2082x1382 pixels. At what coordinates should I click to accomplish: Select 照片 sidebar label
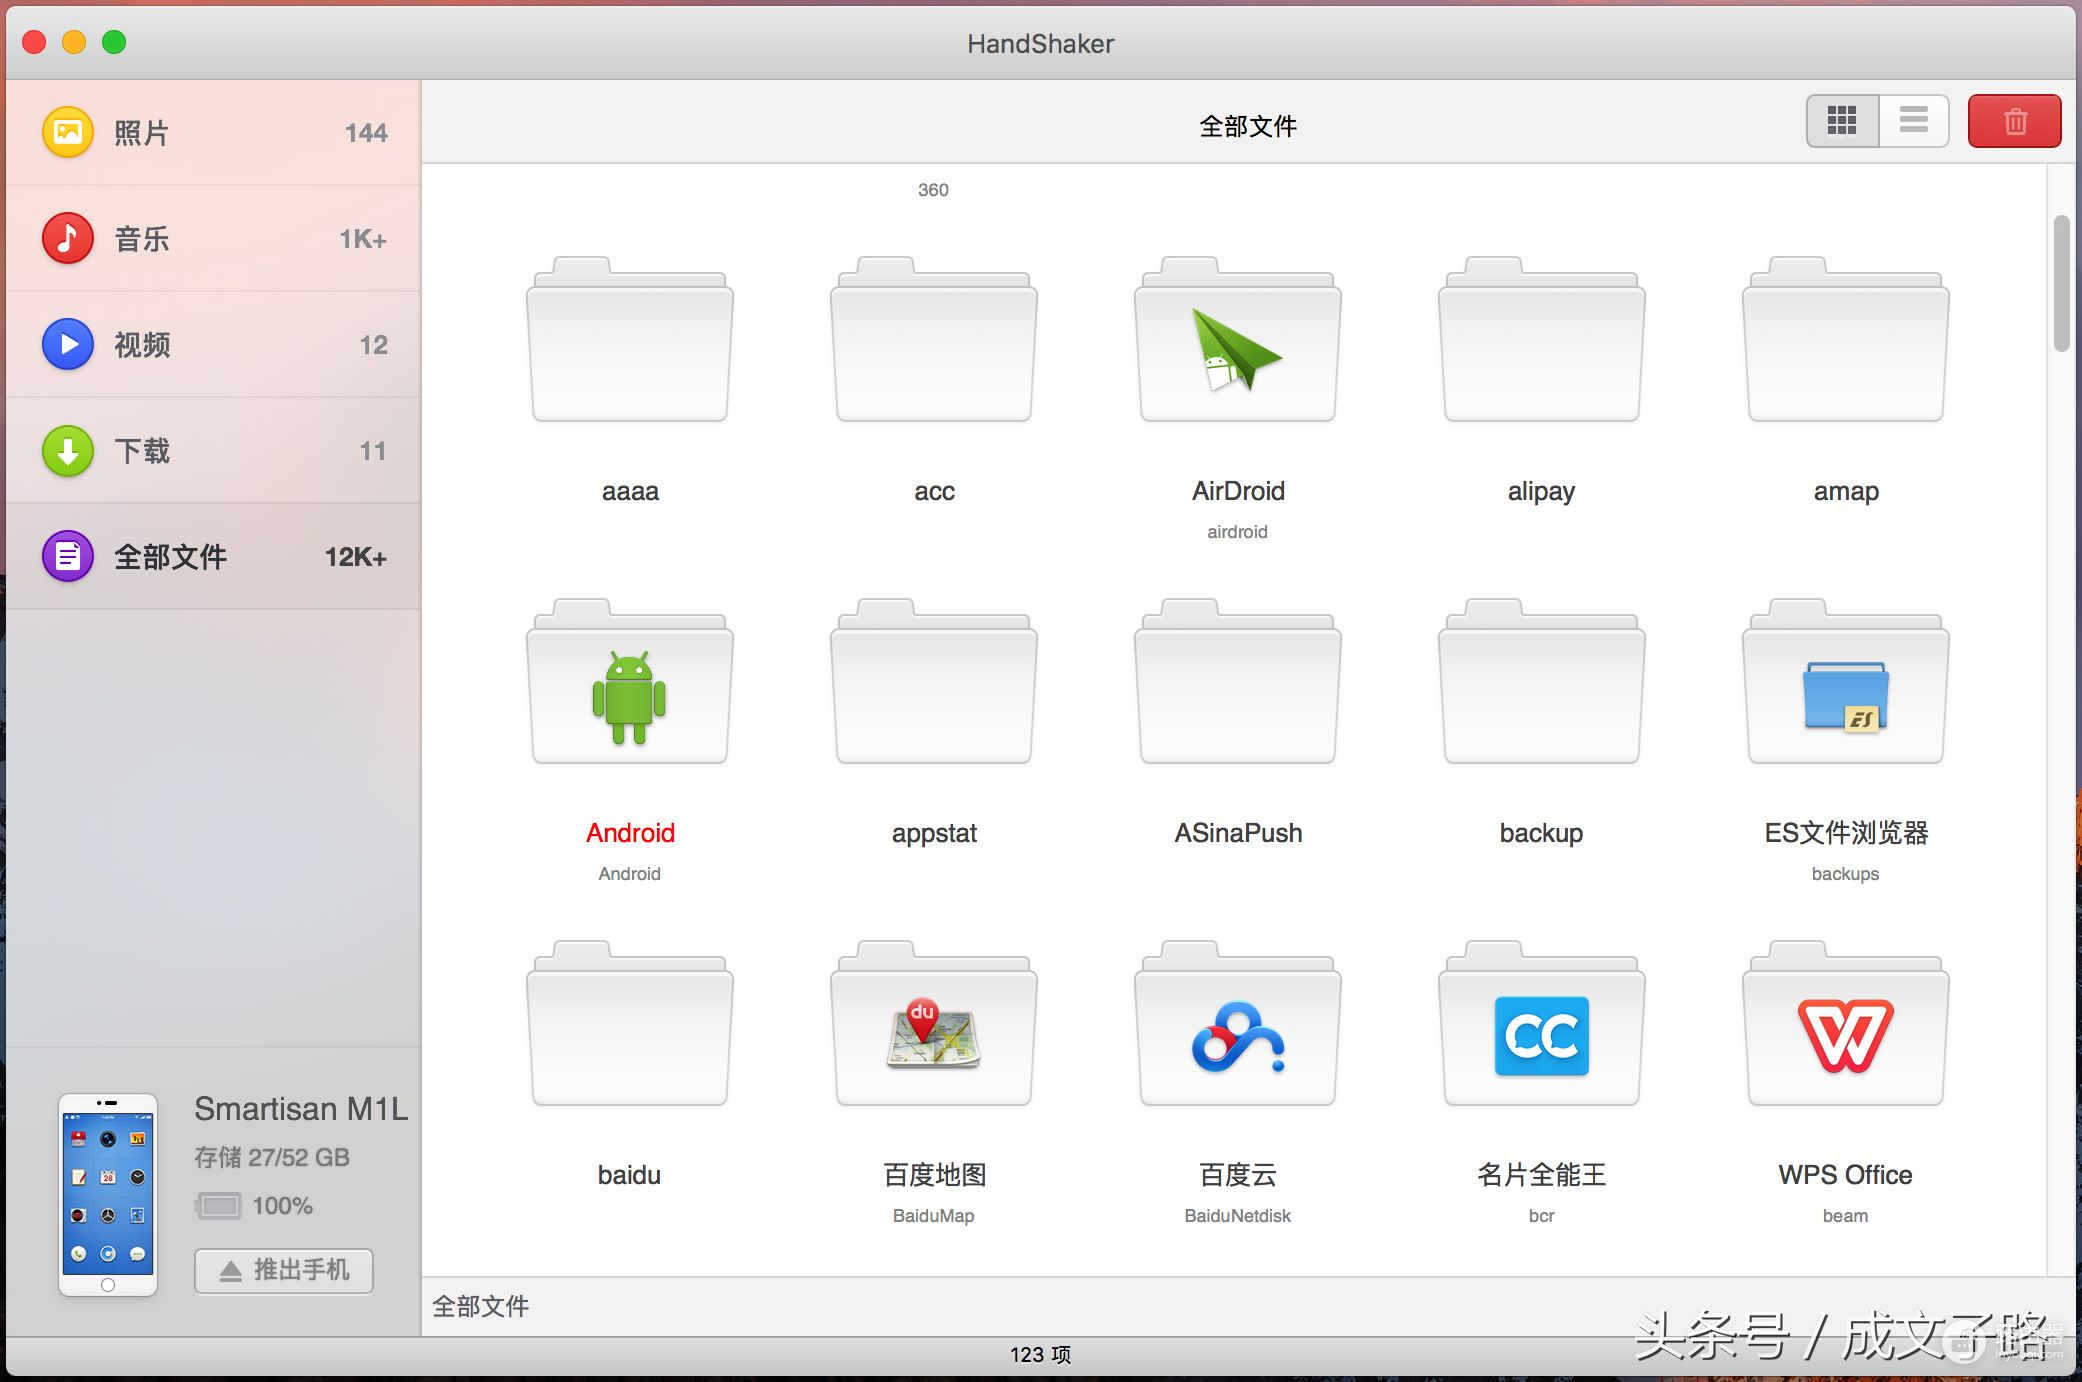pos(141,133)
